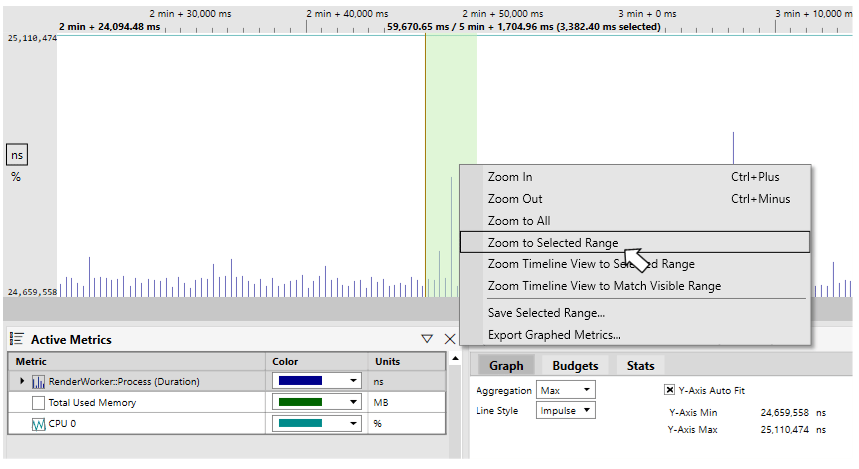This screenshot has width=859, height=469.
Task: Click the Active Metrics list icon
Action: click(16, 339)
